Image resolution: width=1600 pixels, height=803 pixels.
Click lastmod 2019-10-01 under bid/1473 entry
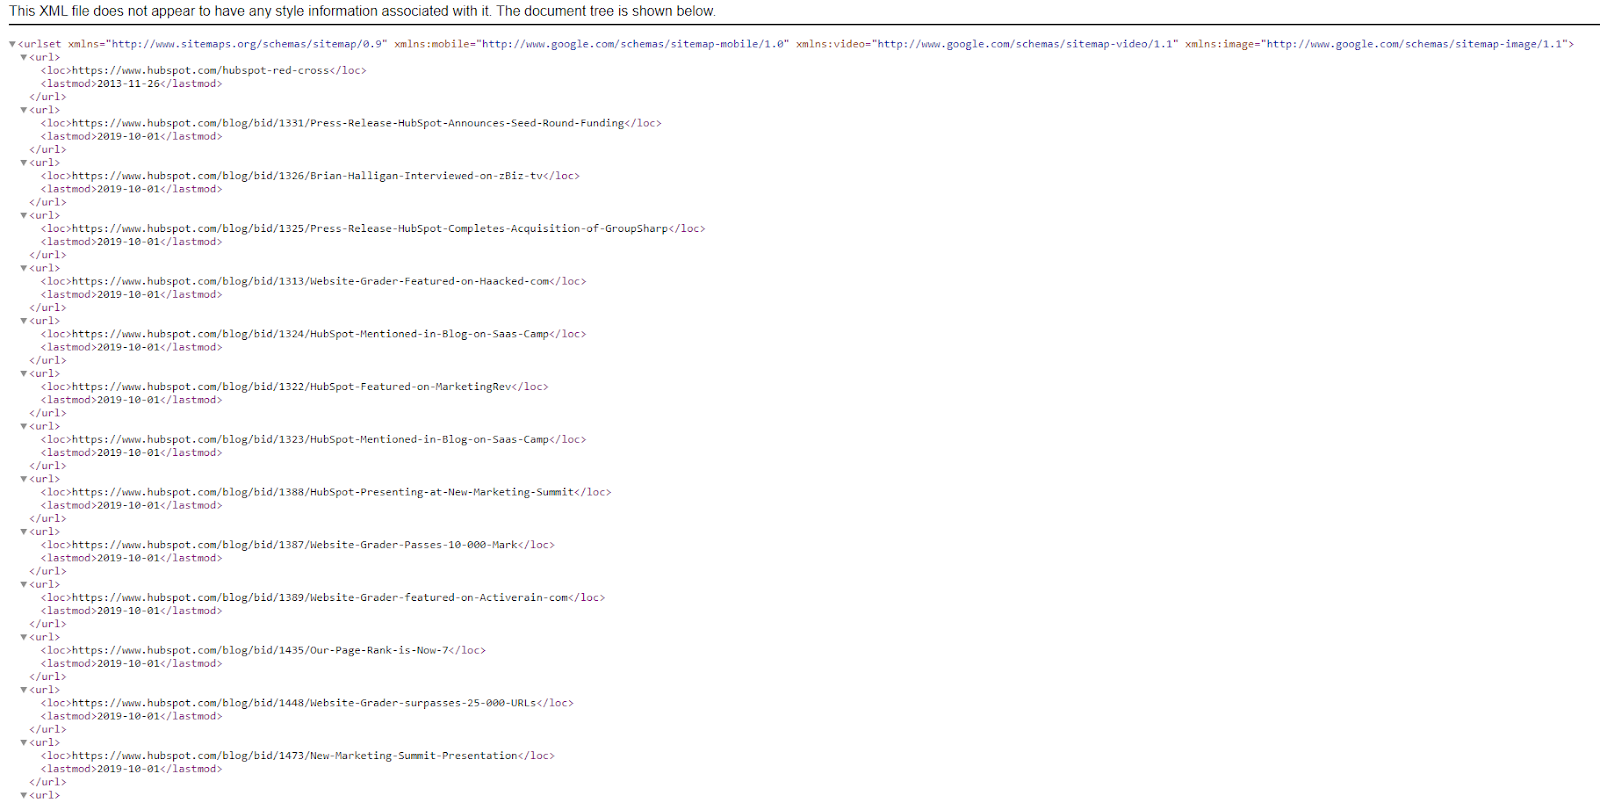(x=128, y=769)
